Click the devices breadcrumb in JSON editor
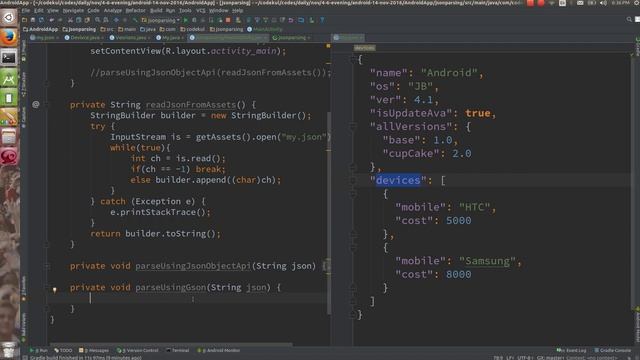The height and width of the screenshot is (360, 640). (x=364, y=48)
